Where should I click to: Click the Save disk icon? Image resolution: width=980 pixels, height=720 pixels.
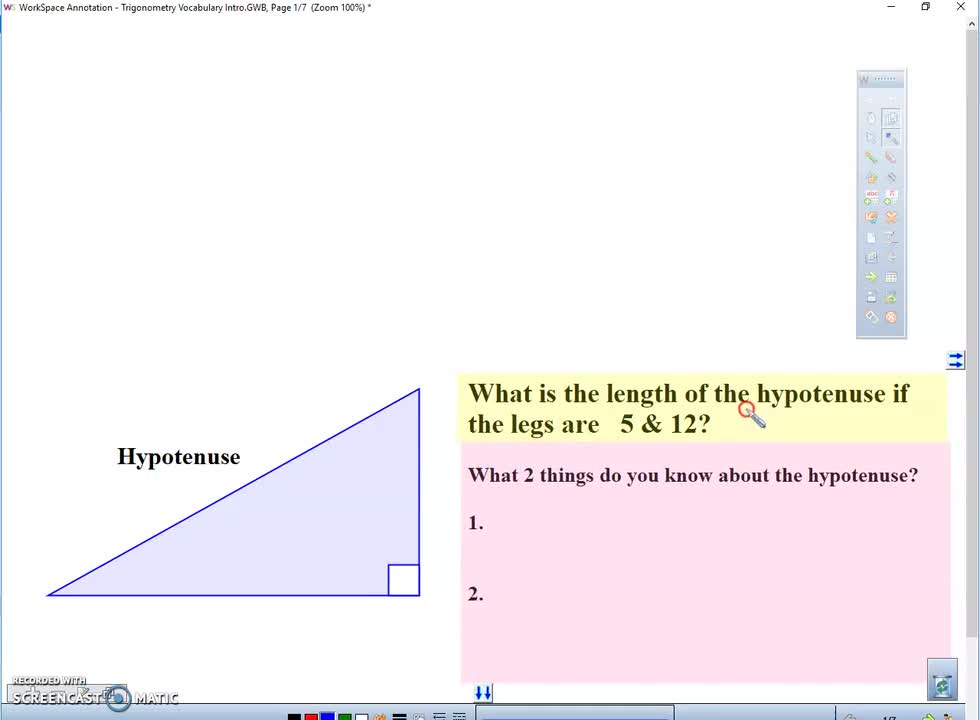(x=871, y=297)
